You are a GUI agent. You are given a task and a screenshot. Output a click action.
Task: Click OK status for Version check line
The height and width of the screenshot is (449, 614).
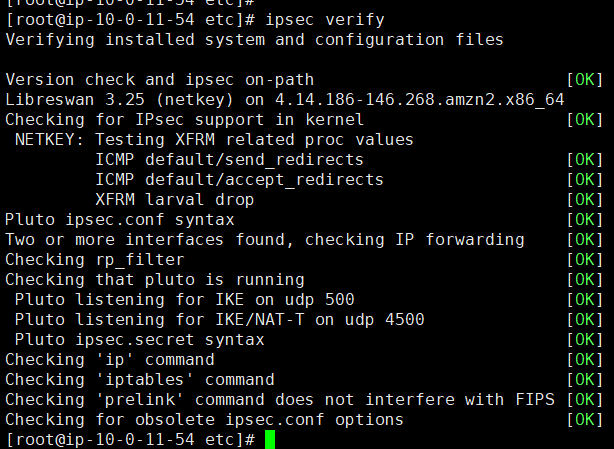pyautogui.click(x=585, y=80)
